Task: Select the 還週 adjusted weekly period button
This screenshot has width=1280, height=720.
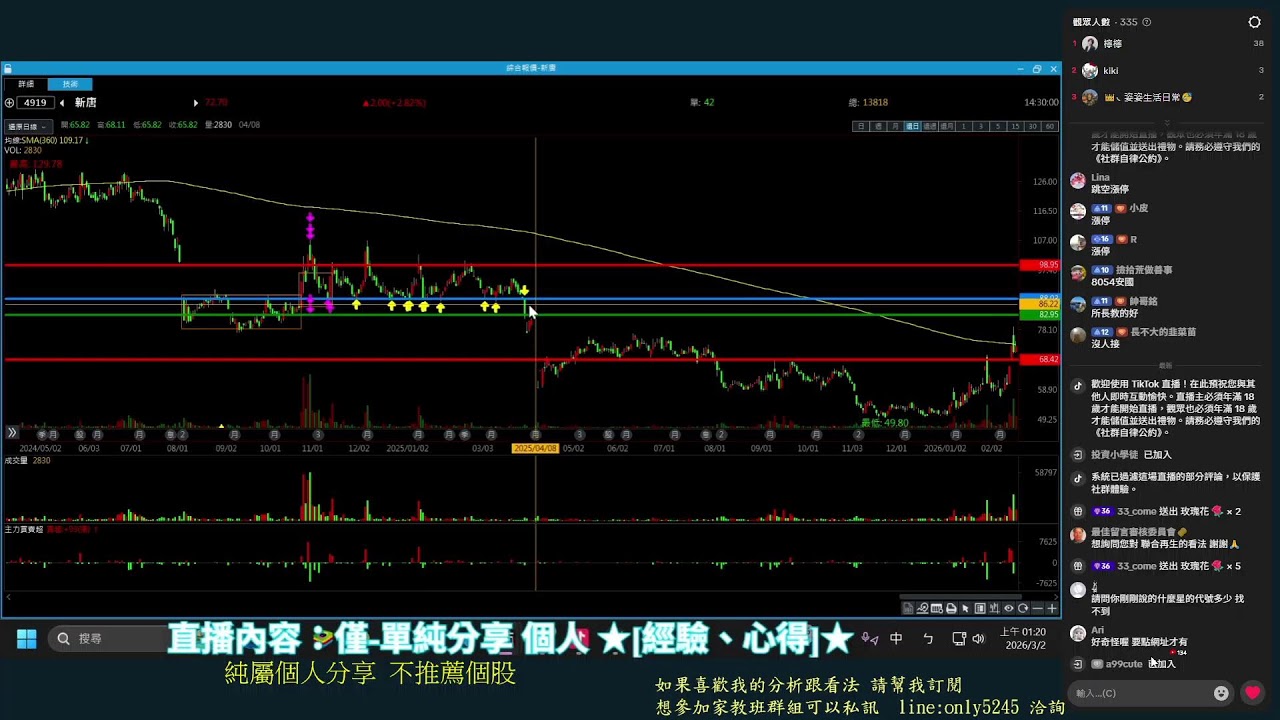Action: (x=930, y=127)
